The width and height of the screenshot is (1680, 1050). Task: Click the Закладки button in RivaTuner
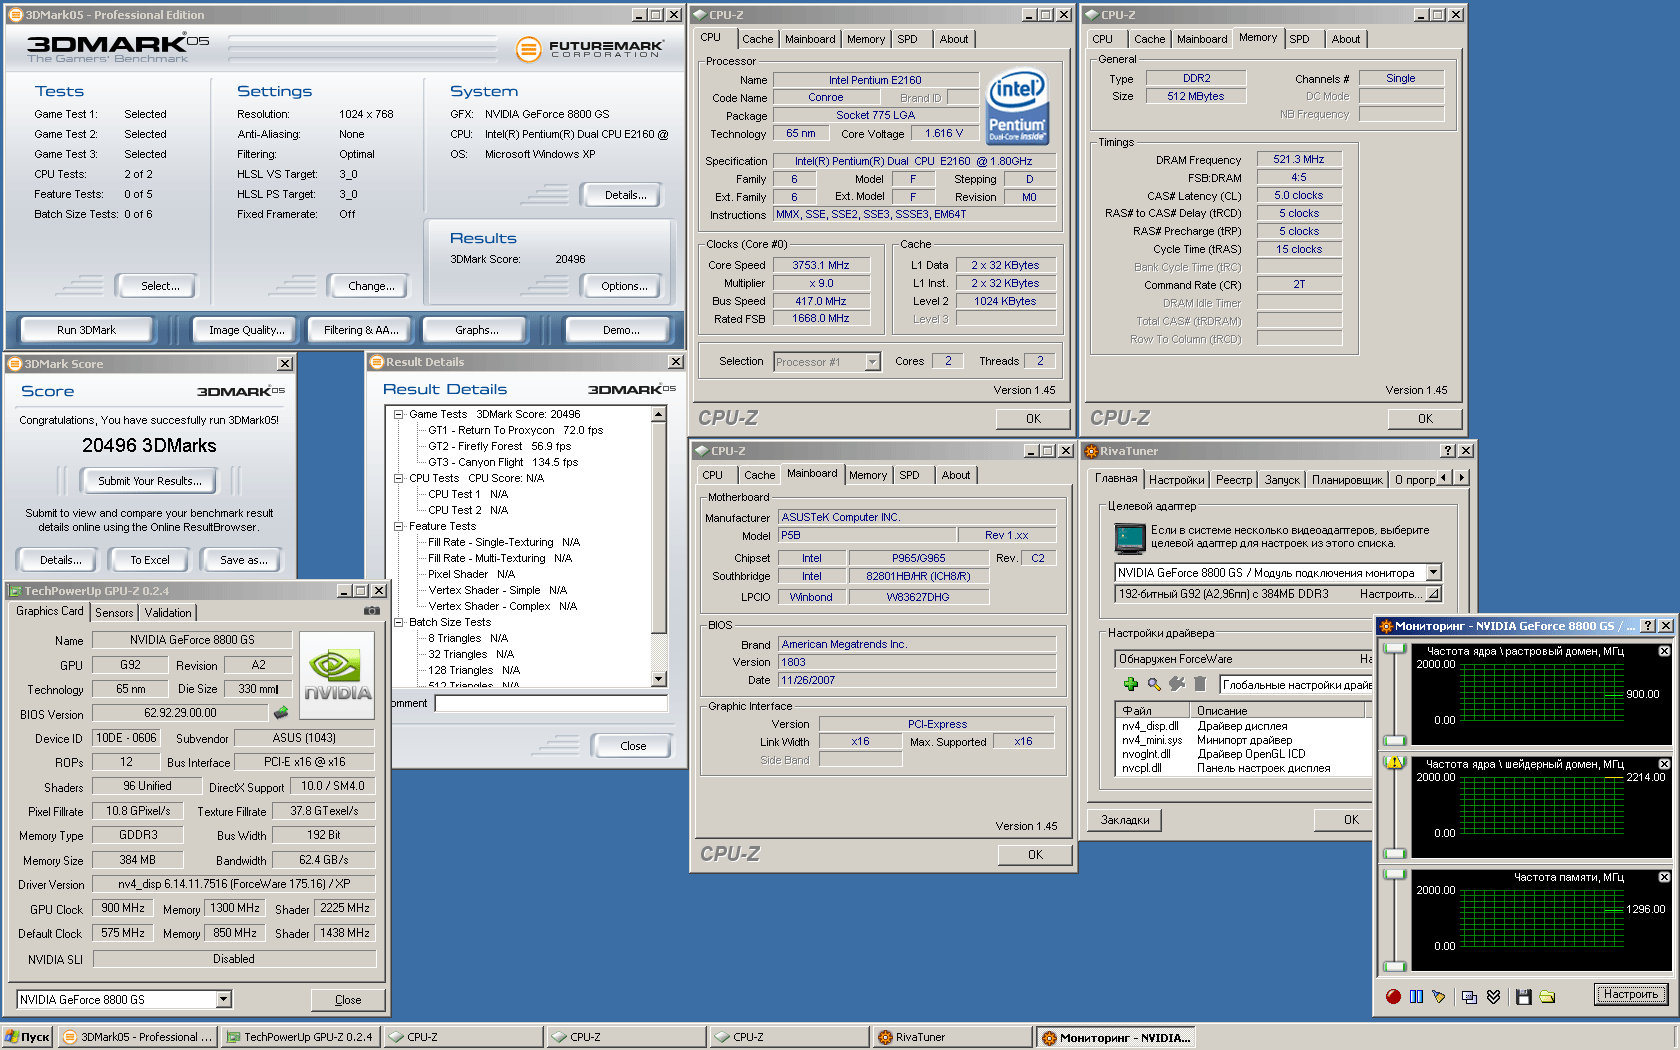click(1125, 820)
